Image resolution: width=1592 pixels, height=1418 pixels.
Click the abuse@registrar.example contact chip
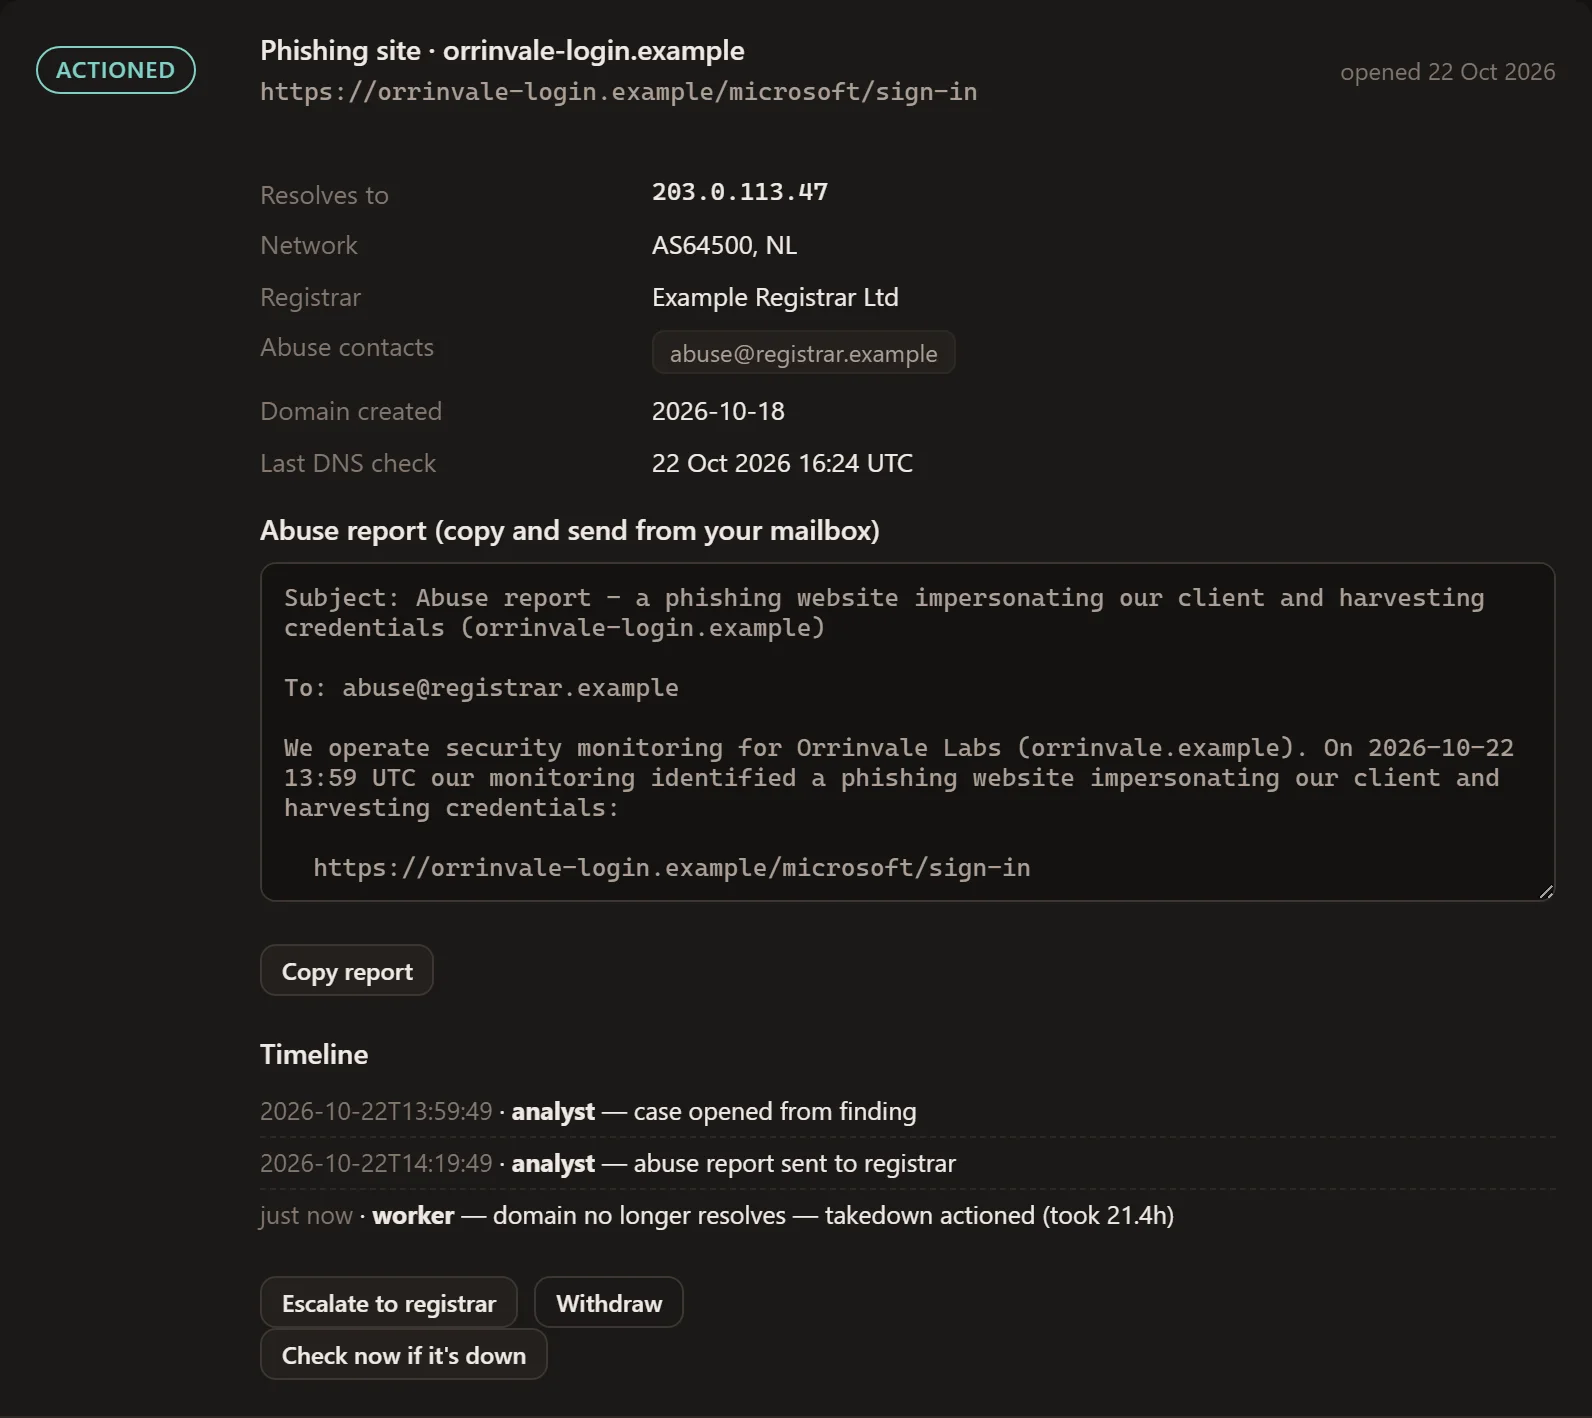pos(803,353)
